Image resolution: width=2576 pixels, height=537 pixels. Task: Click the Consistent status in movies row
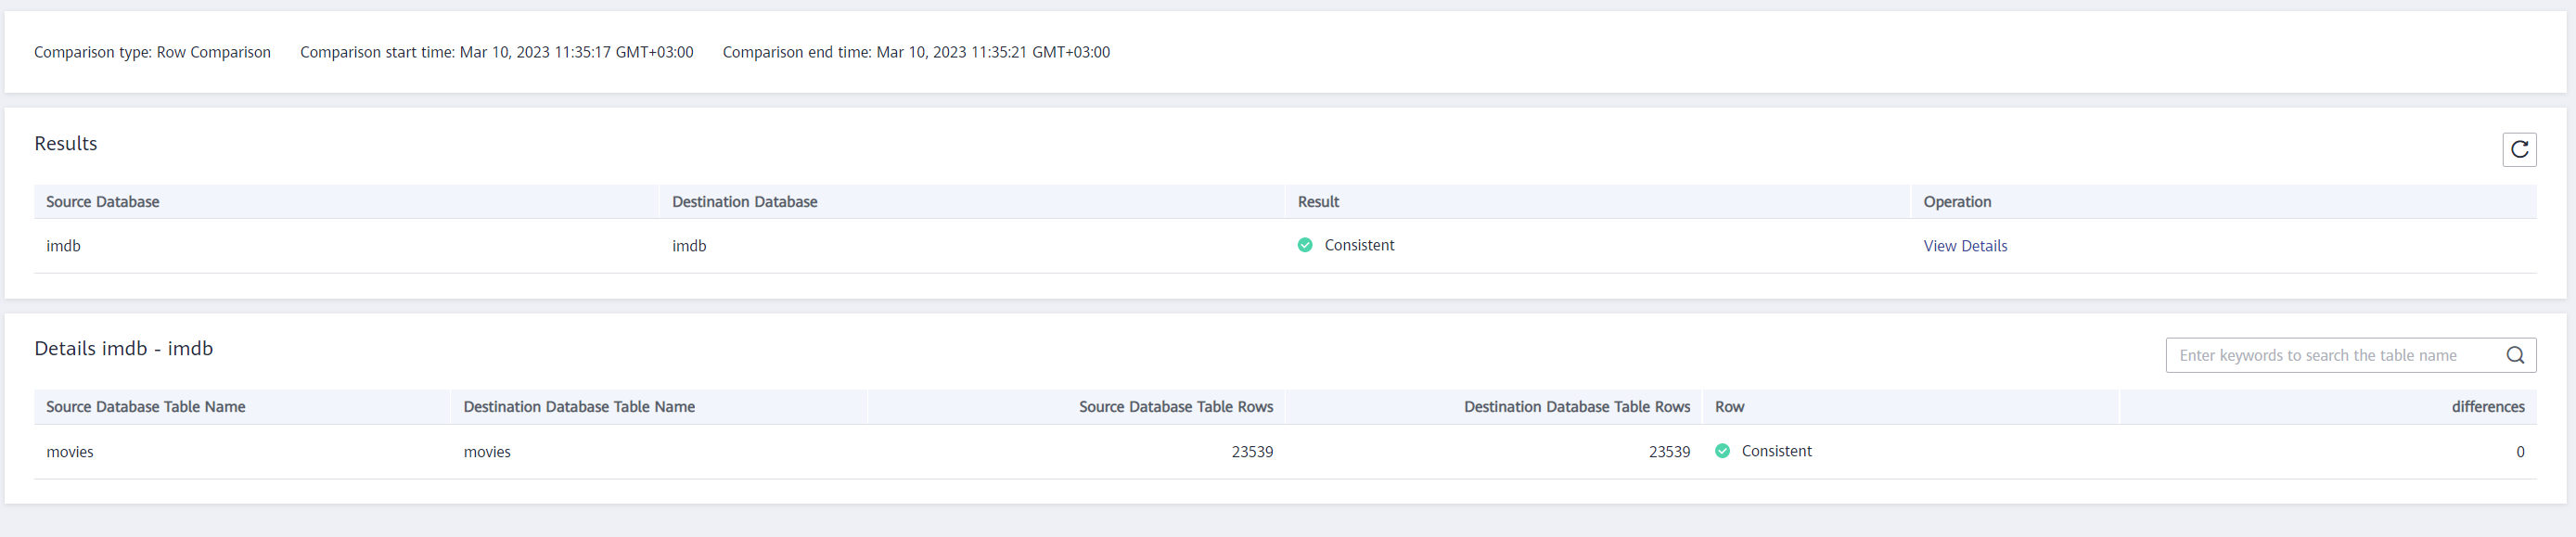1776,451
